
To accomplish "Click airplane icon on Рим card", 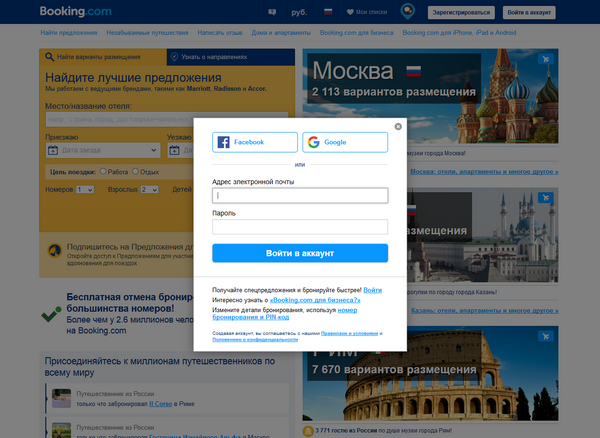I will click(x=546, y=336).
